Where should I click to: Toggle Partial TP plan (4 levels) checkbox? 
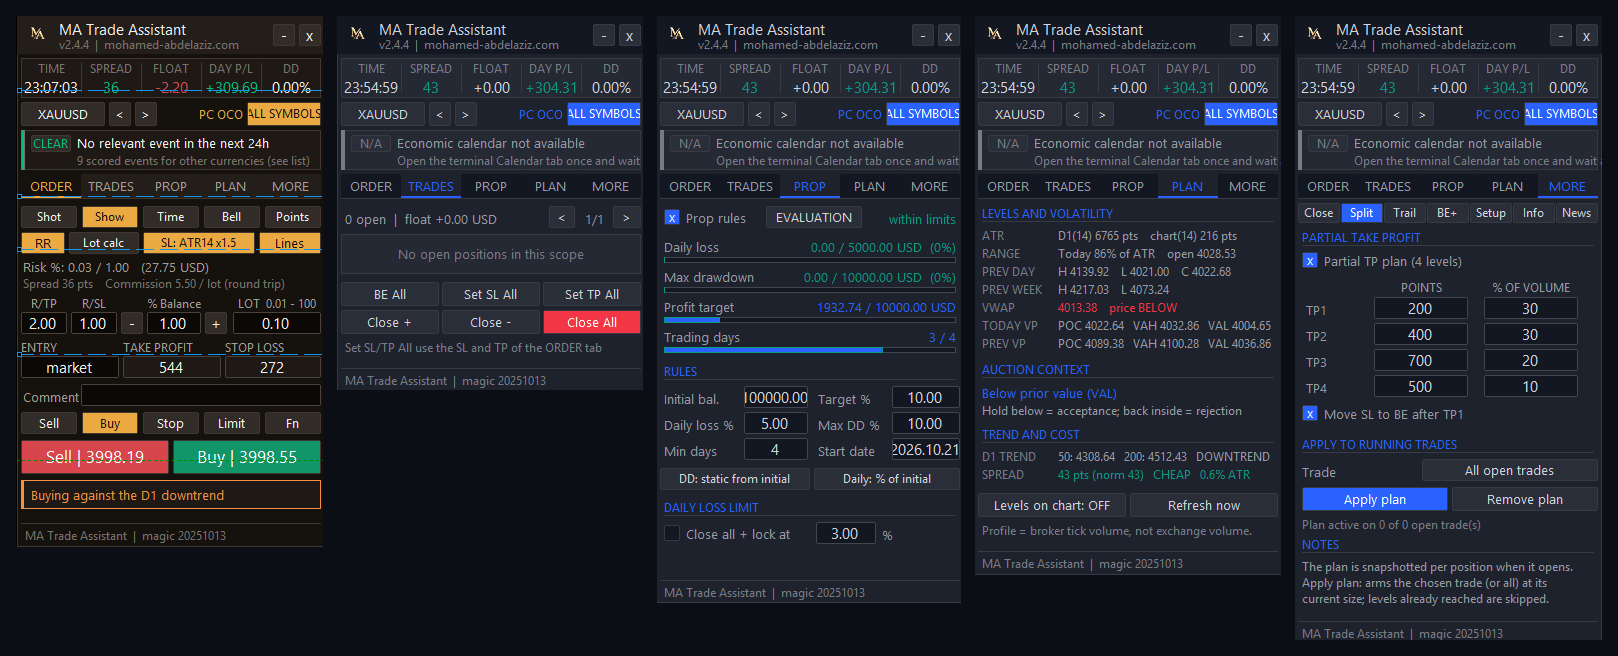click(x=1310, y=261)
